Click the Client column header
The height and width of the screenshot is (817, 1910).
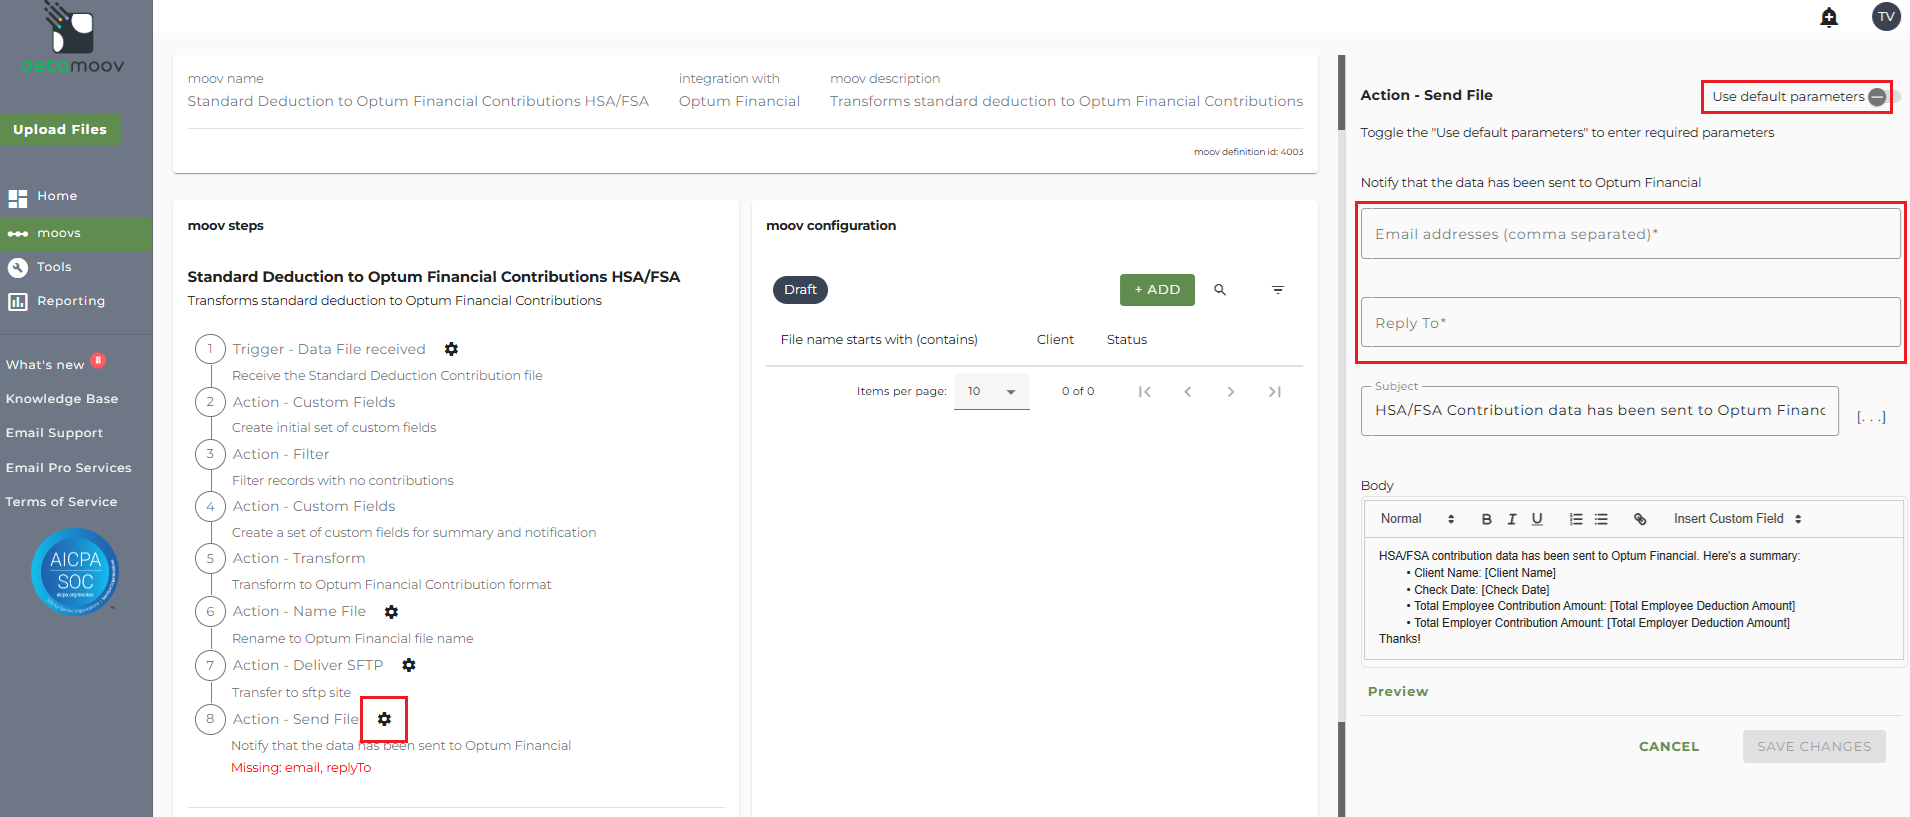[1055, 340]
